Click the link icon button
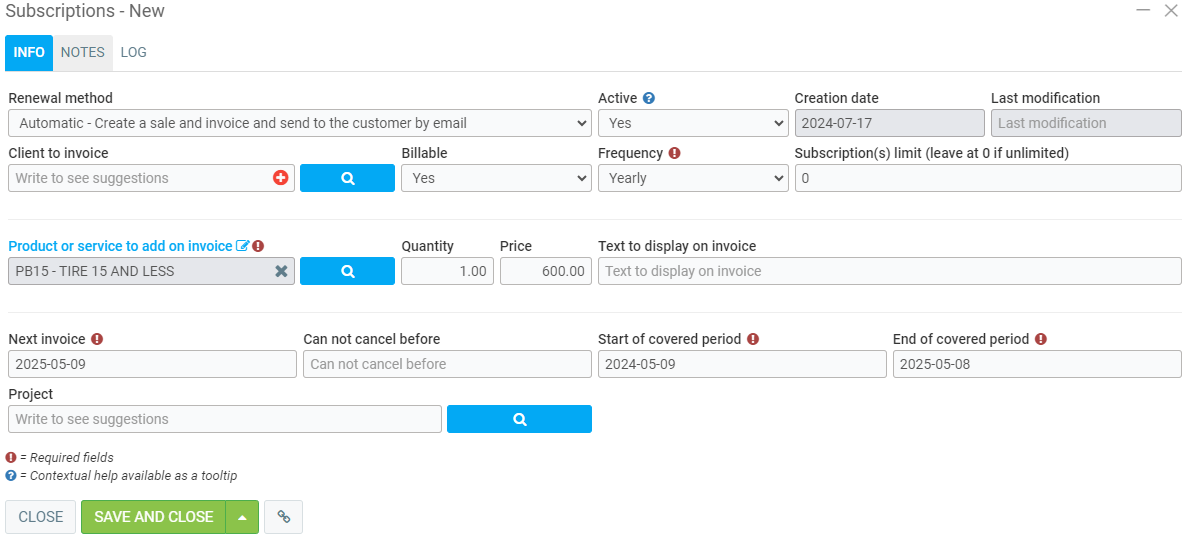The height and width of the screenshot is (537, 1182). [284, 517]
